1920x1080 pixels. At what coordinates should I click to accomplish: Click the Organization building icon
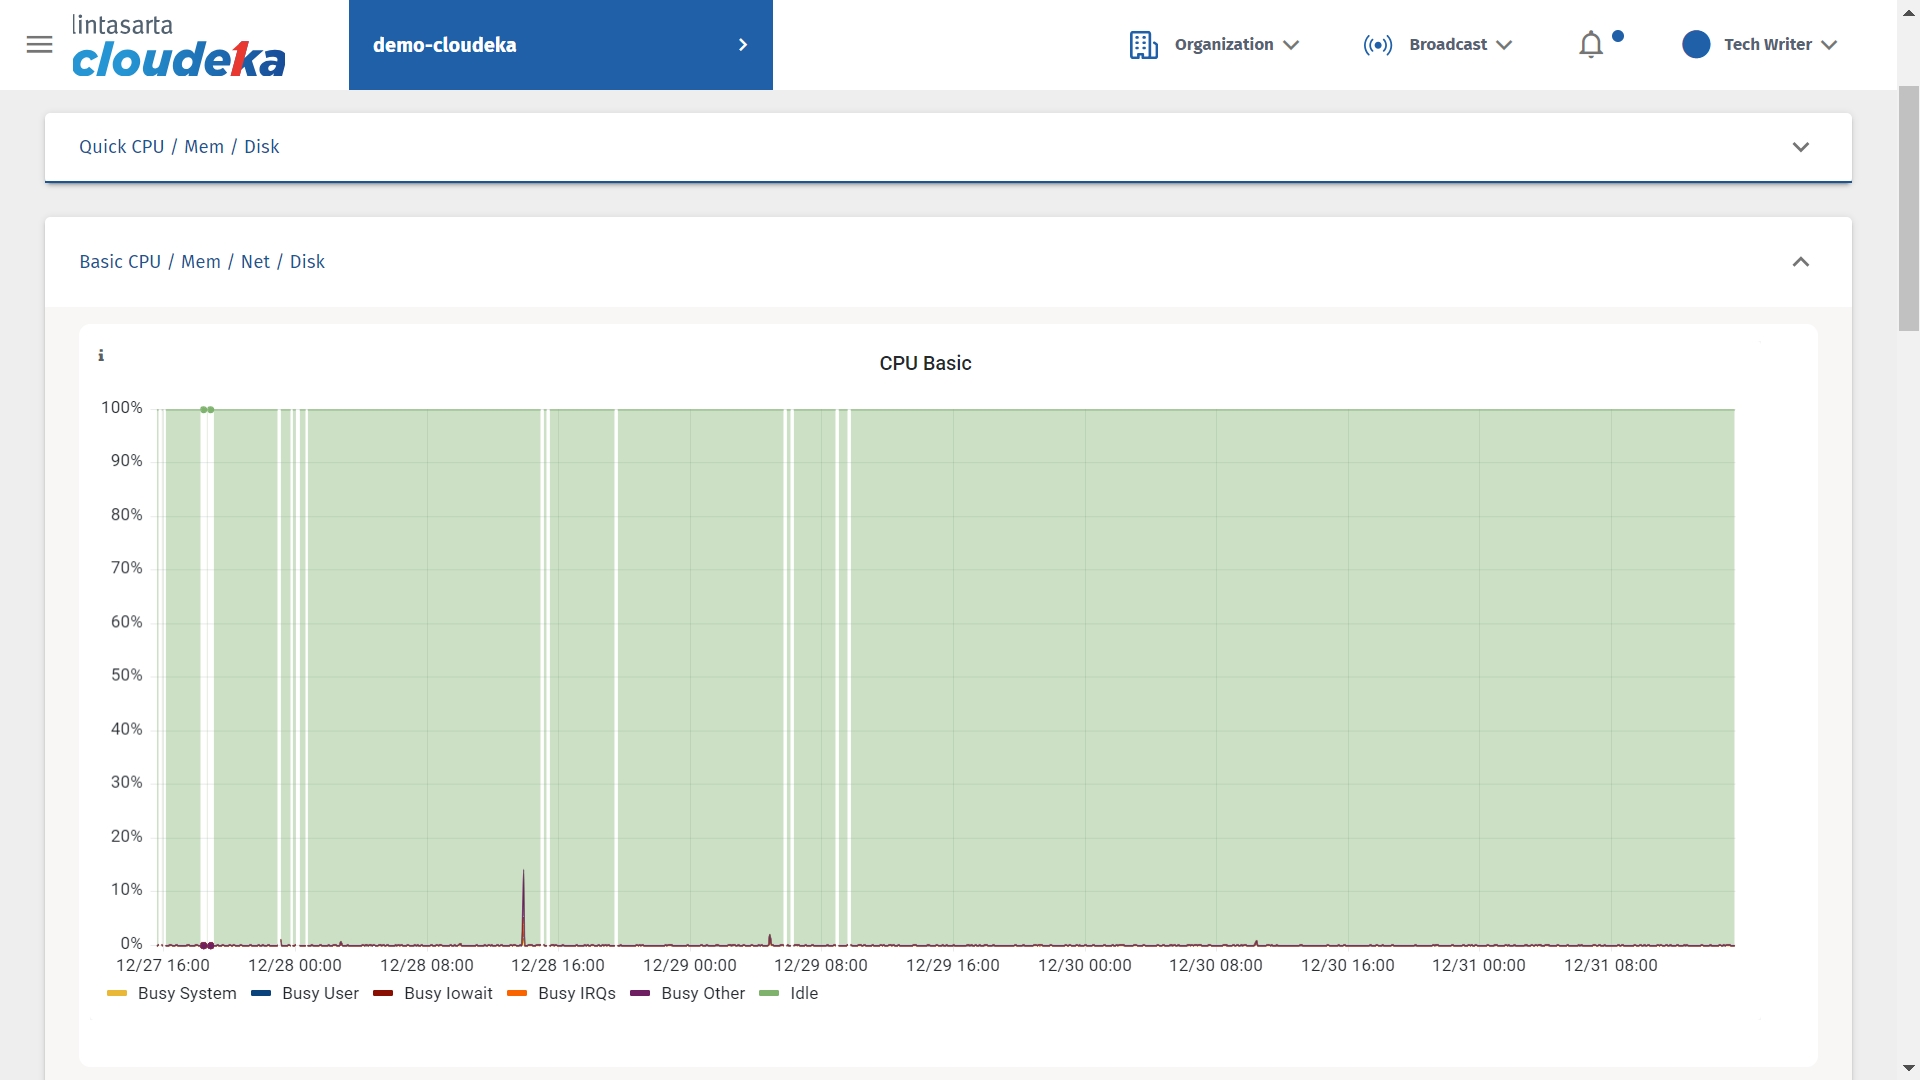tap(1143, 45)
